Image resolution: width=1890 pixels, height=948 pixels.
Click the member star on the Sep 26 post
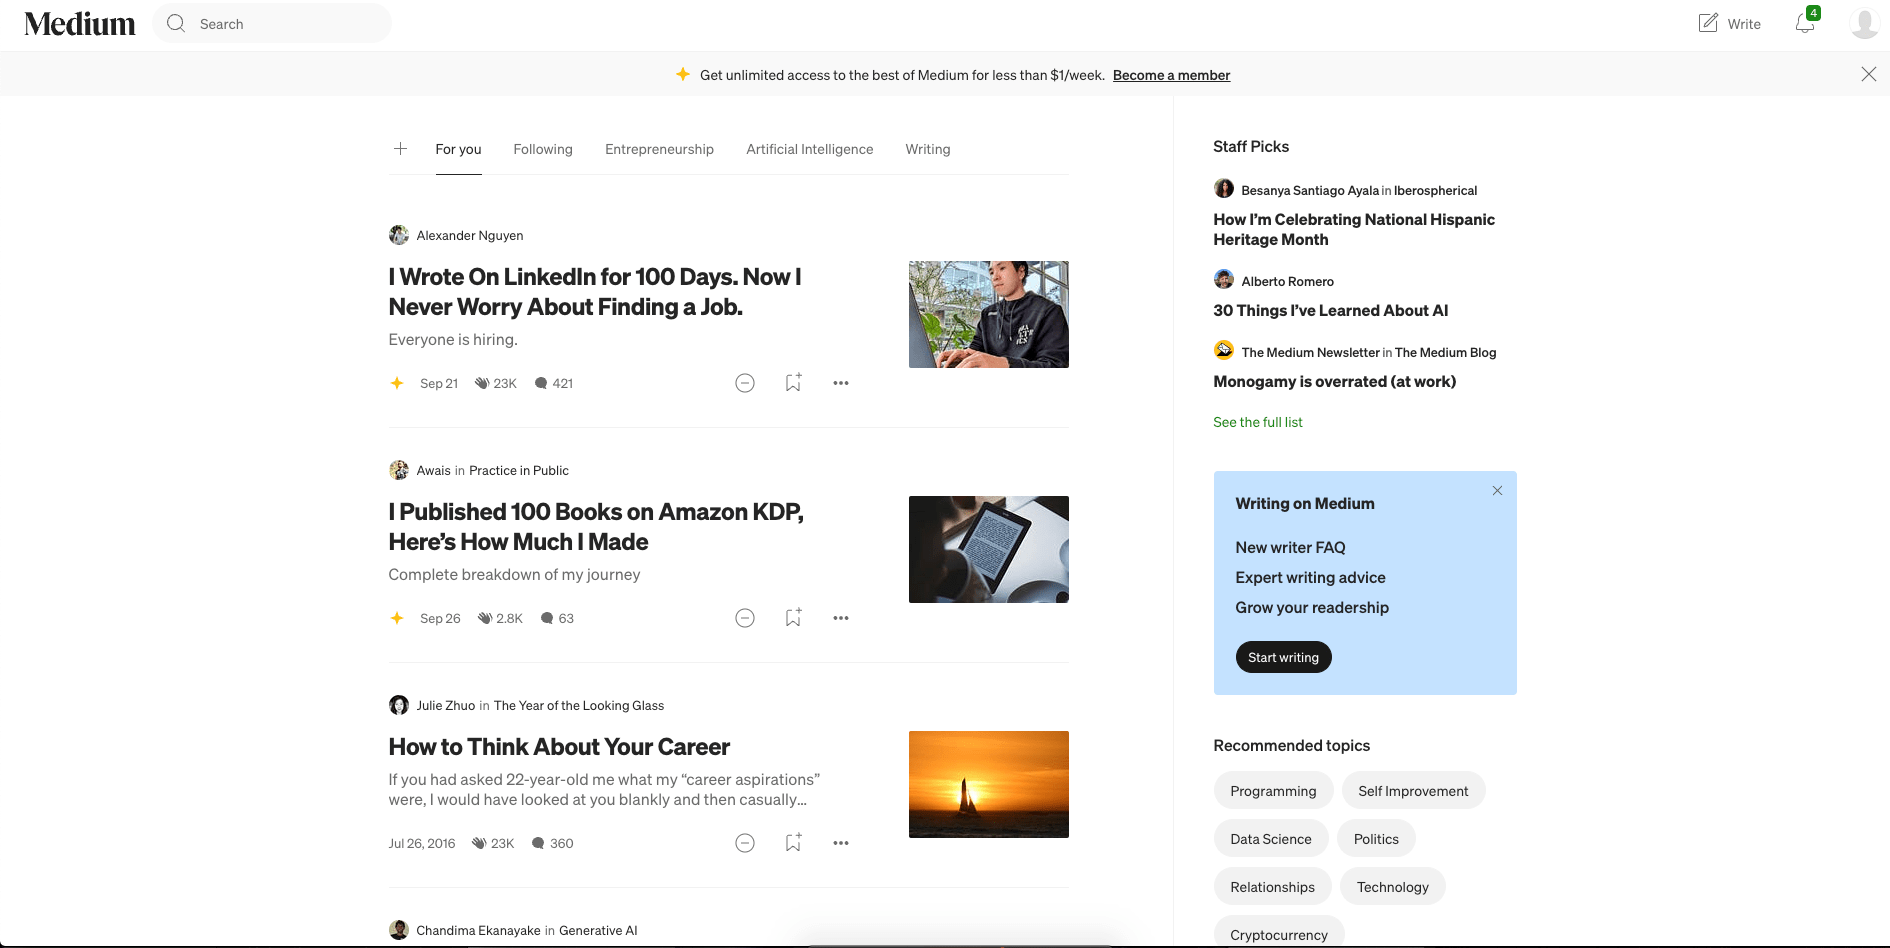pos(397,618)
